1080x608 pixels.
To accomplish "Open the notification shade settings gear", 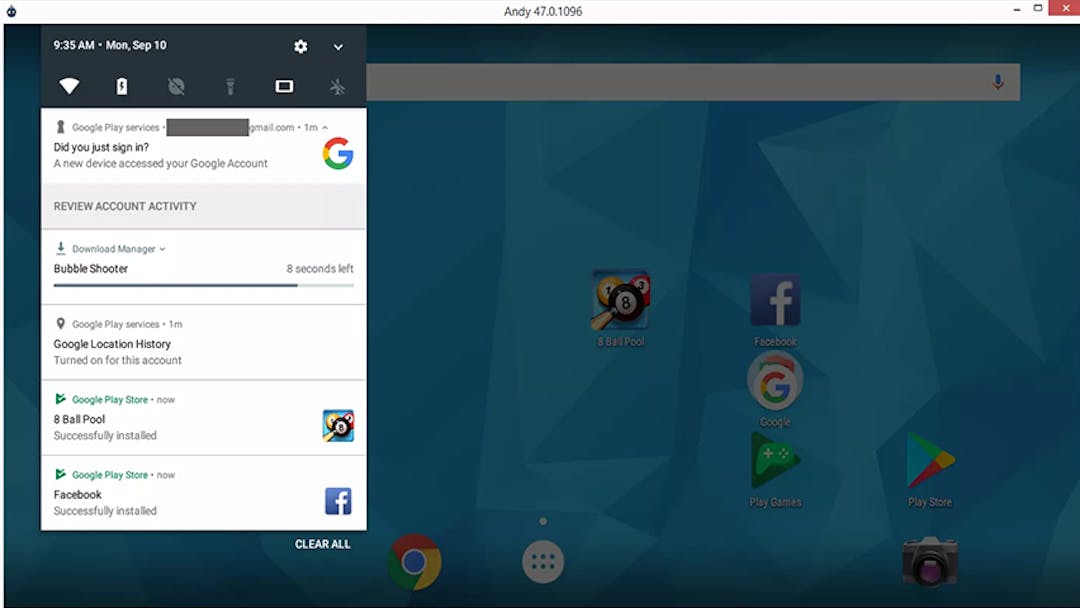I will click(x=300, y=46).
